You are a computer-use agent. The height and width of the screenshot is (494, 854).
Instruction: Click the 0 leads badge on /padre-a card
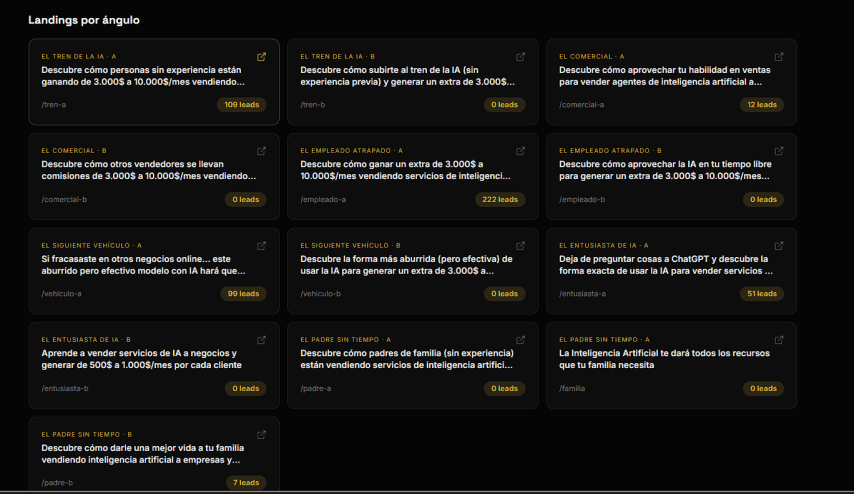[504, 388]
